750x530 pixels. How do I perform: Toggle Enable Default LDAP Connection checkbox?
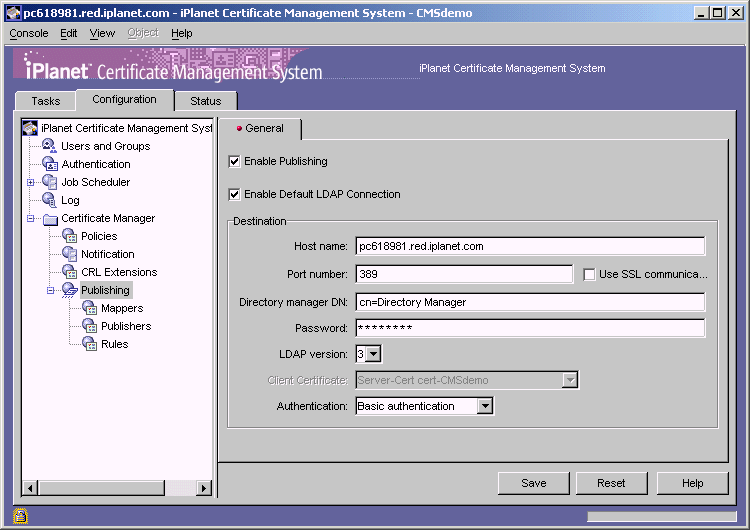pos(234,194)
